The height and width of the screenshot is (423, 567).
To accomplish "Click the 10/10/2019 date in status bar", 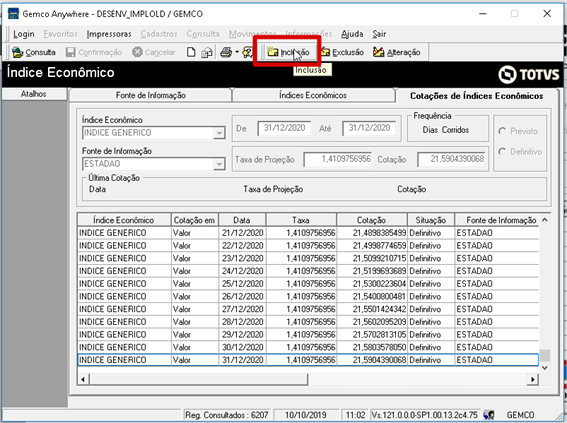I will click(x=306, y=415).
